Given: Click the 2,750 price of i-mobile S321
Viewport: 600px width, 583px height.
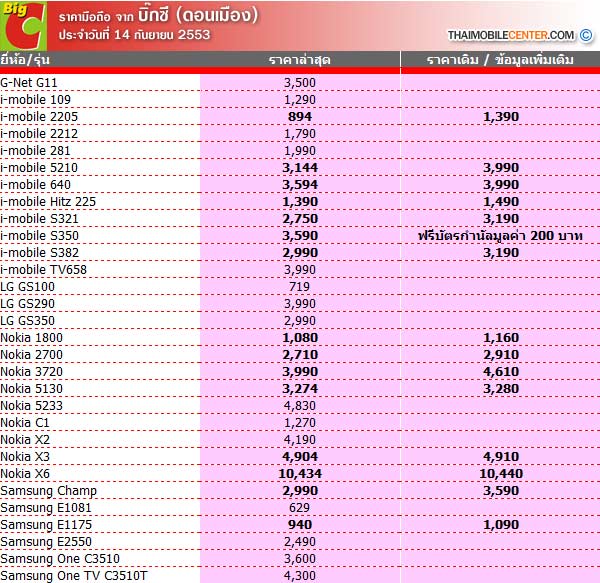Looking at the screenshot, I should point(300,219).
